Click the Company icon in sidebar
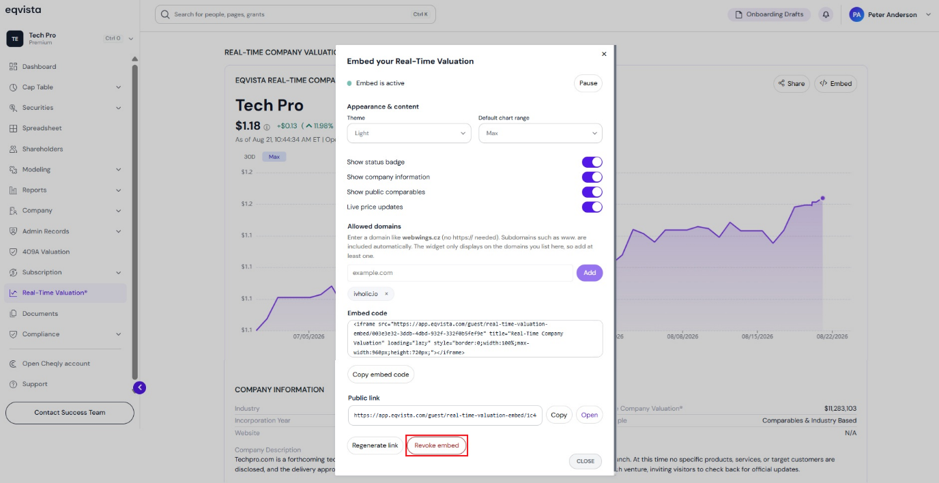Viewport: 939px width, 483px height. (x=13, y=211)
